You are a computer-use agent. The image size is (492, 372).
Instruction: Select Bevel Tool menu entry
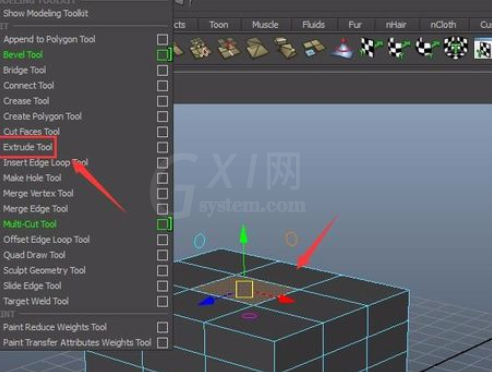click(x=23, y=55)
